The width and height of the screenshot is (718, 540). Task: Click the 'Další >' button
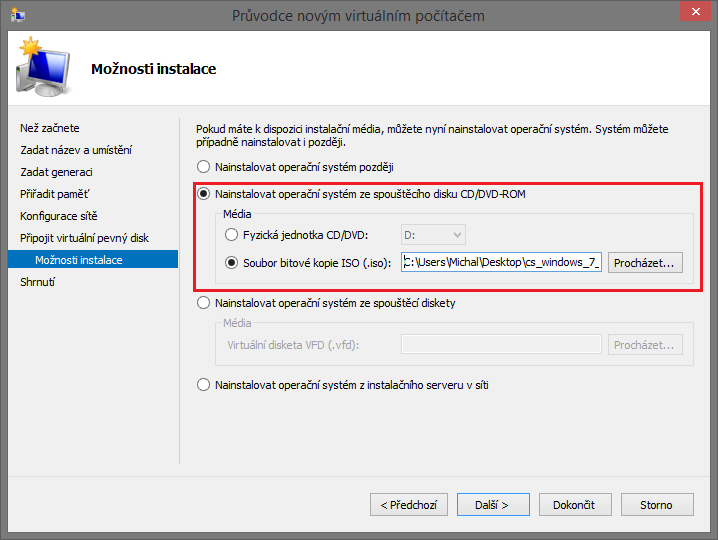pos(492,505)
